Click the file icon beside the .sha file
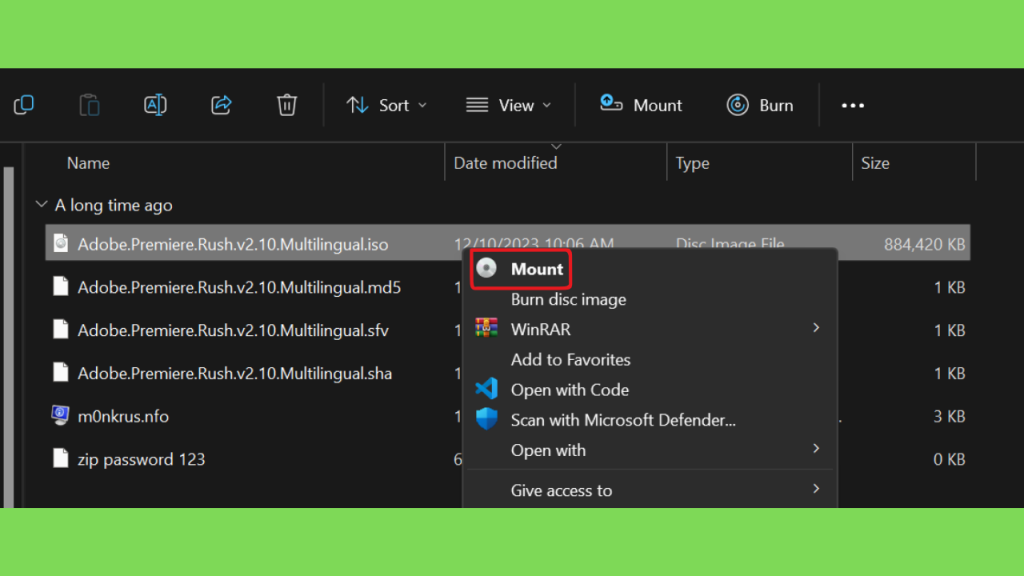1024x576 pixels. pyautogui.click(x=60, y=372)
